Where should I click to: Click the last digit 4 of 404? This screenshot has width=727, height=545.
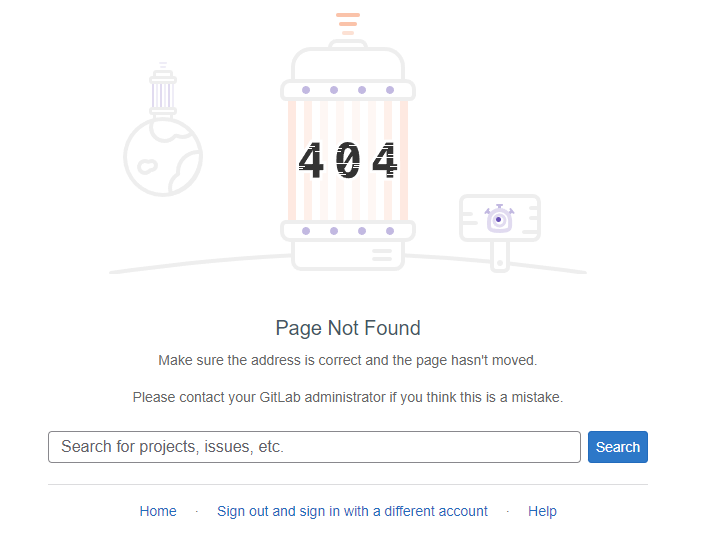tap(385, 160)
